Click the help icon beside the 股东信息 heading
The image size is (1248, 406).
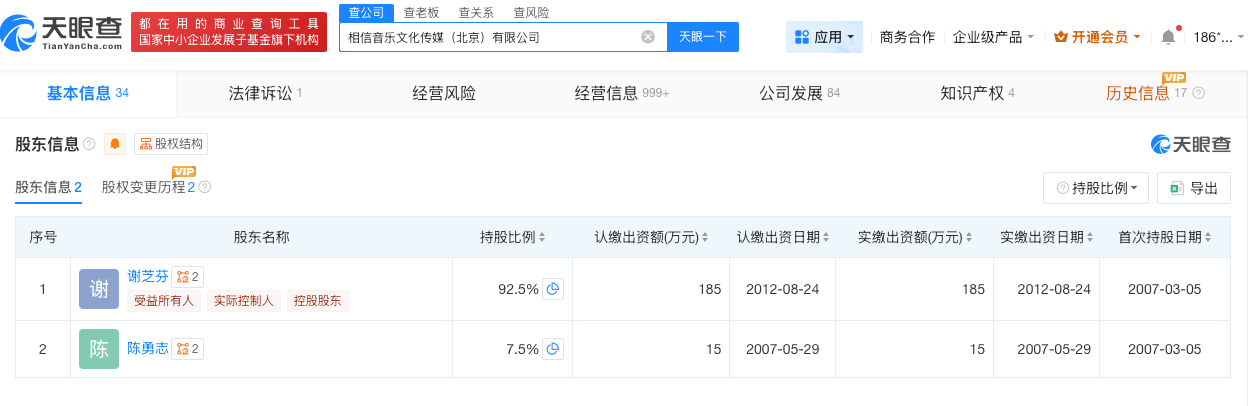click(x=89, y=144)
